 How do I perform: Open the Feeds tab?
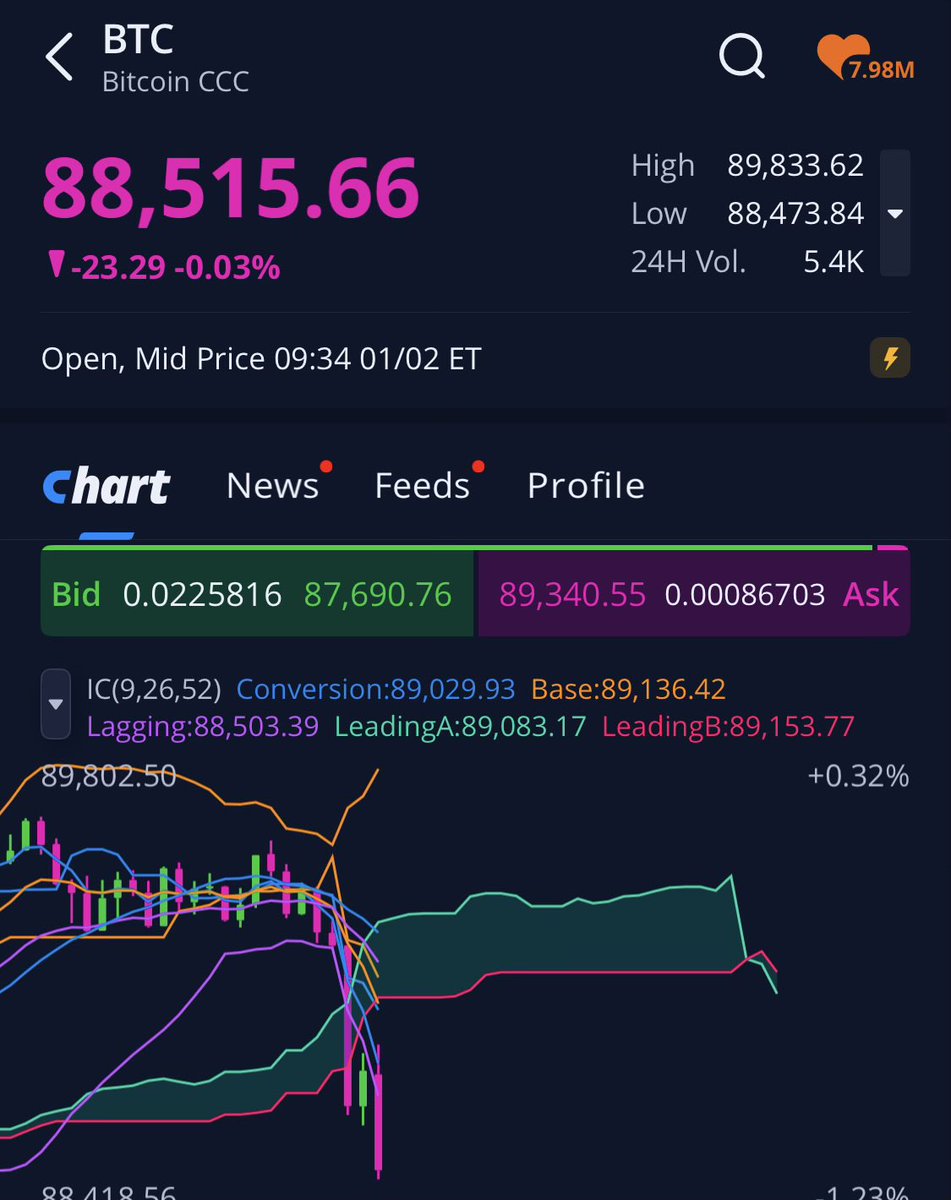[422, 485]
